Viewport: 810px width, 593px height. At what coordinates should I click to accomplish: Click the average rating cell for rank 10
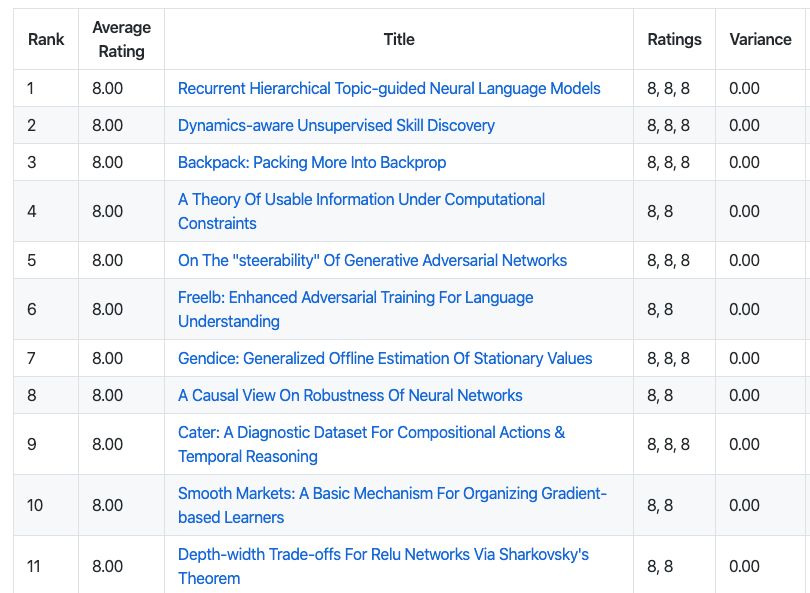tap(108, 505)
